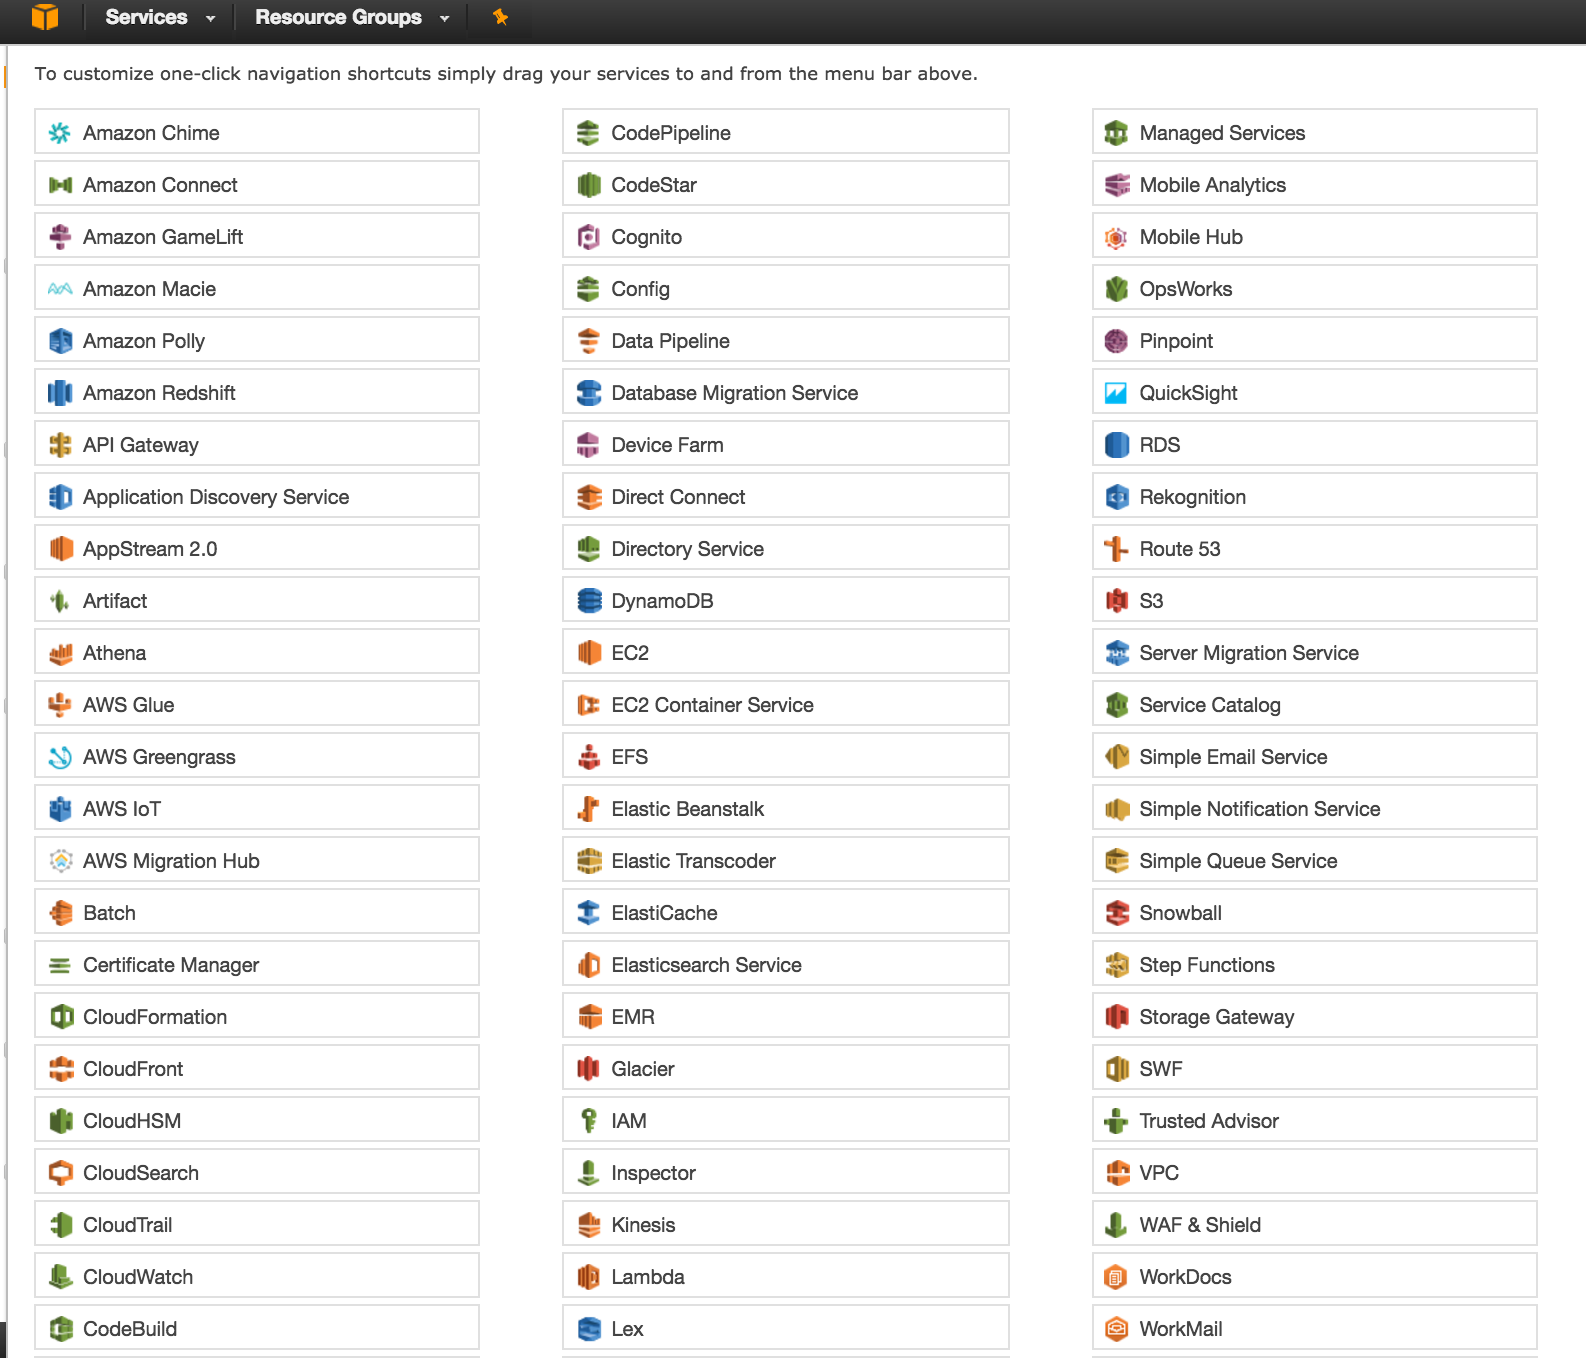Image resolution: width=1586 pixels, height=1358 pixels.
Task: Click the S3 icon
Action: click(1116, 601)
